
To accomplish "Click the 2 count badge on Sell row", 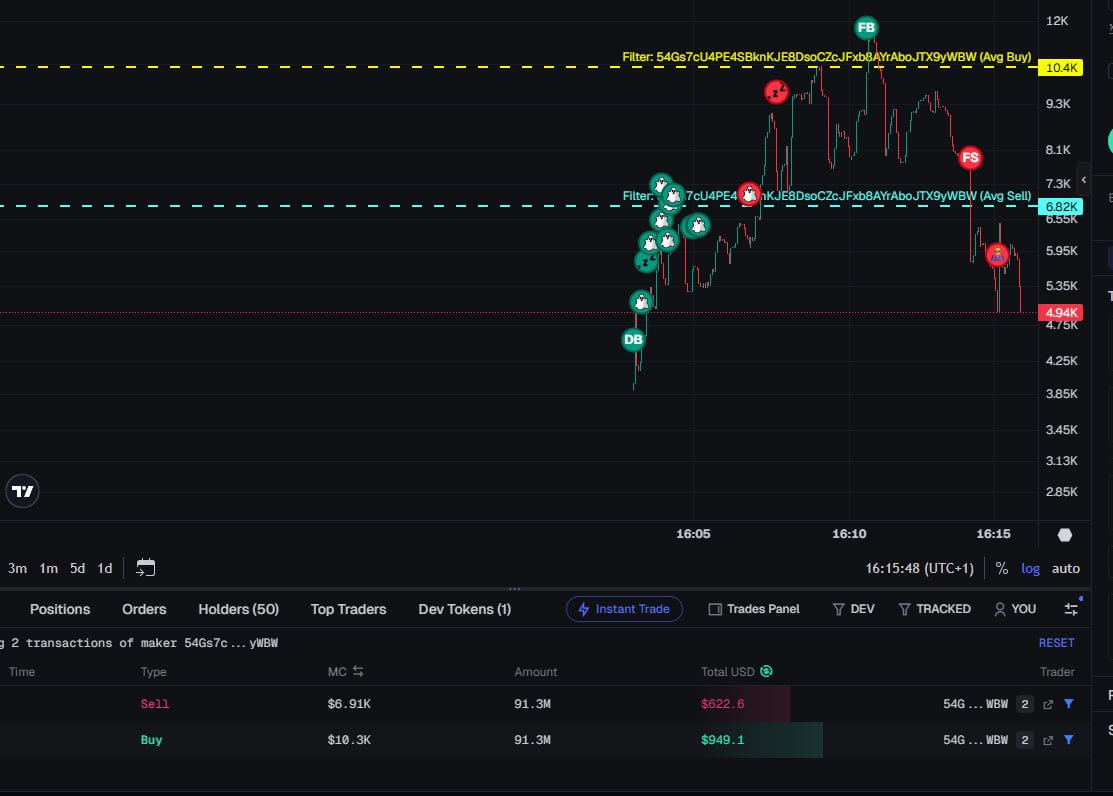I will point(1024,704).
